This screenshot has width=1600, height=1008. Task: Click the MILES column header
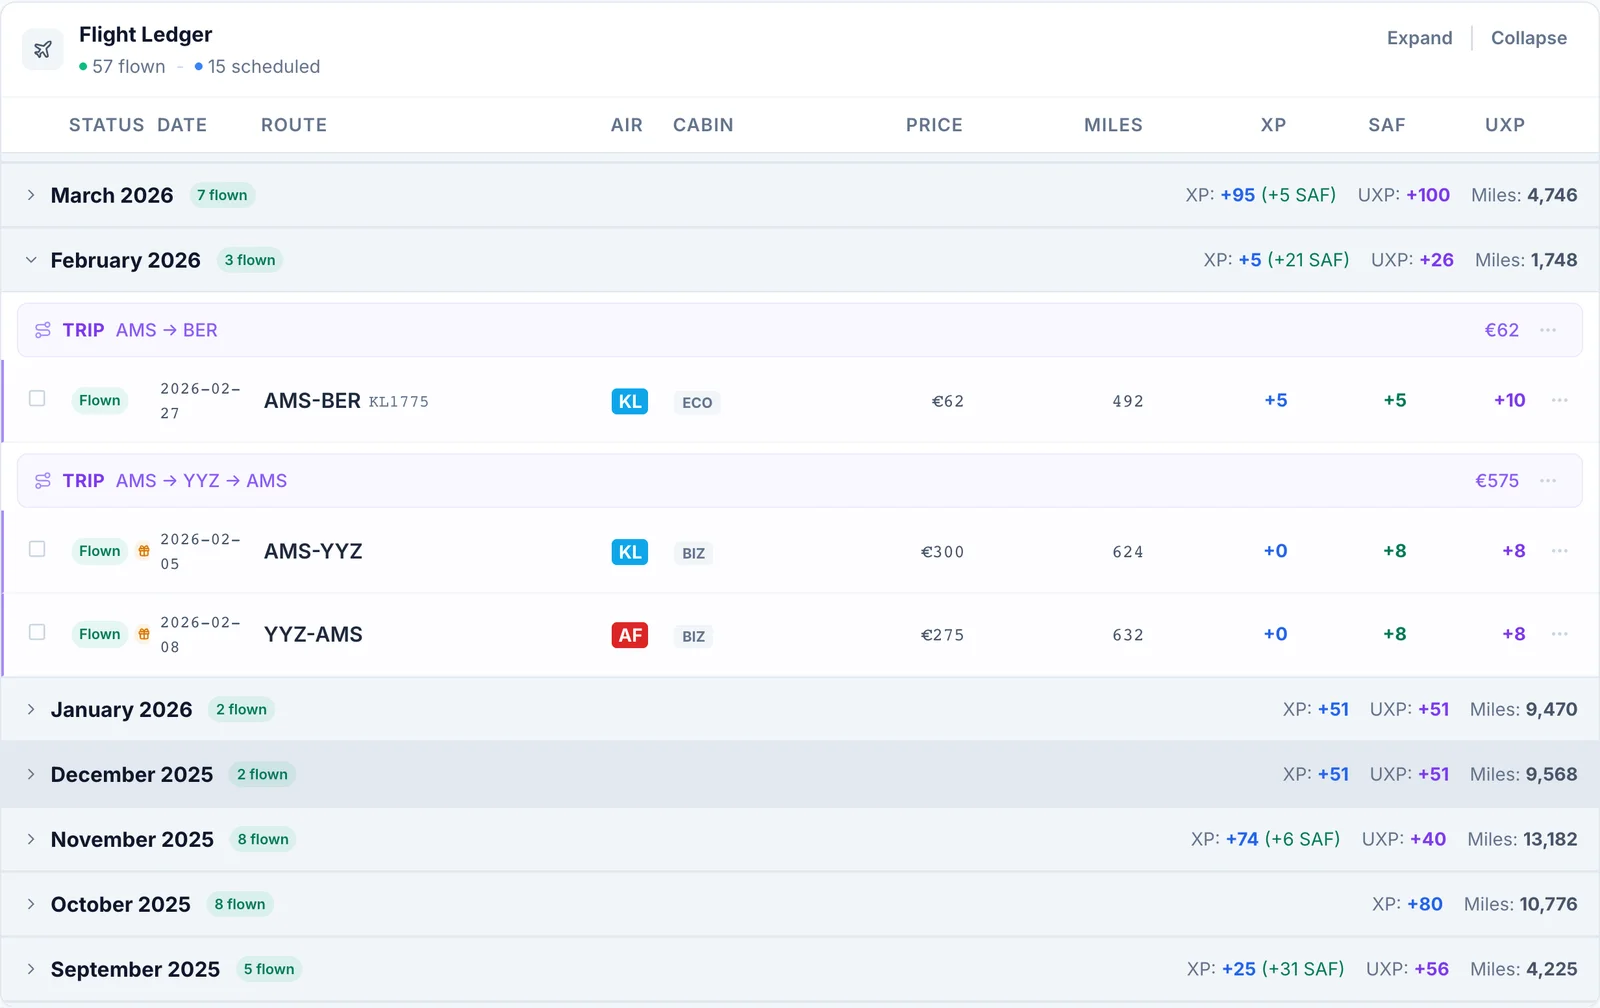click(x=1113, y=125)
